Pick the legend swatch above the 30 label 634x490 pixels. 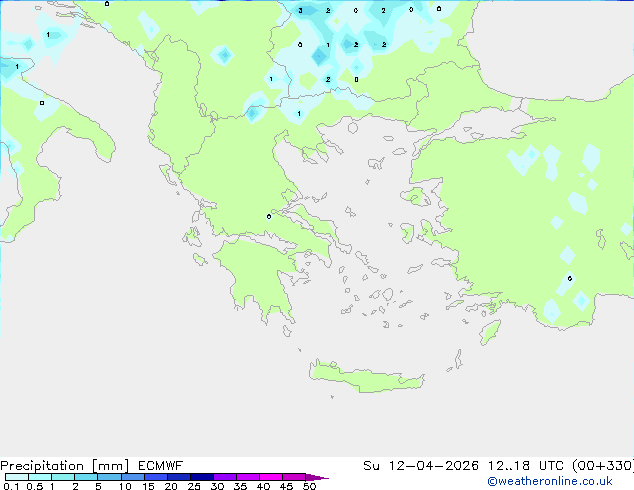tap(224, 478)
